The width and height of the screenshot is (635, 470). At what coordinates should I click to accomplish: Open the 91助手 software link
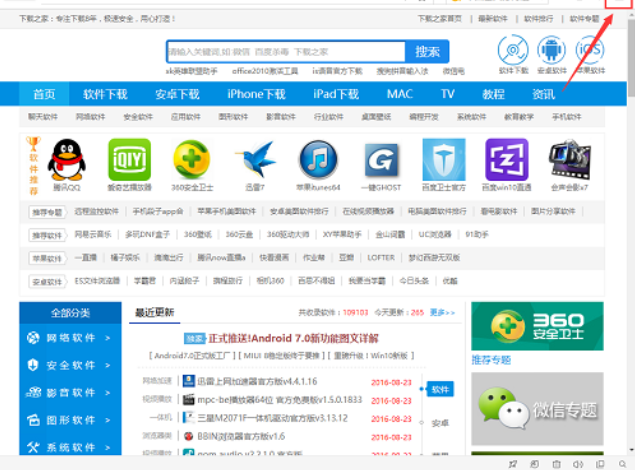tap(477, 234)
